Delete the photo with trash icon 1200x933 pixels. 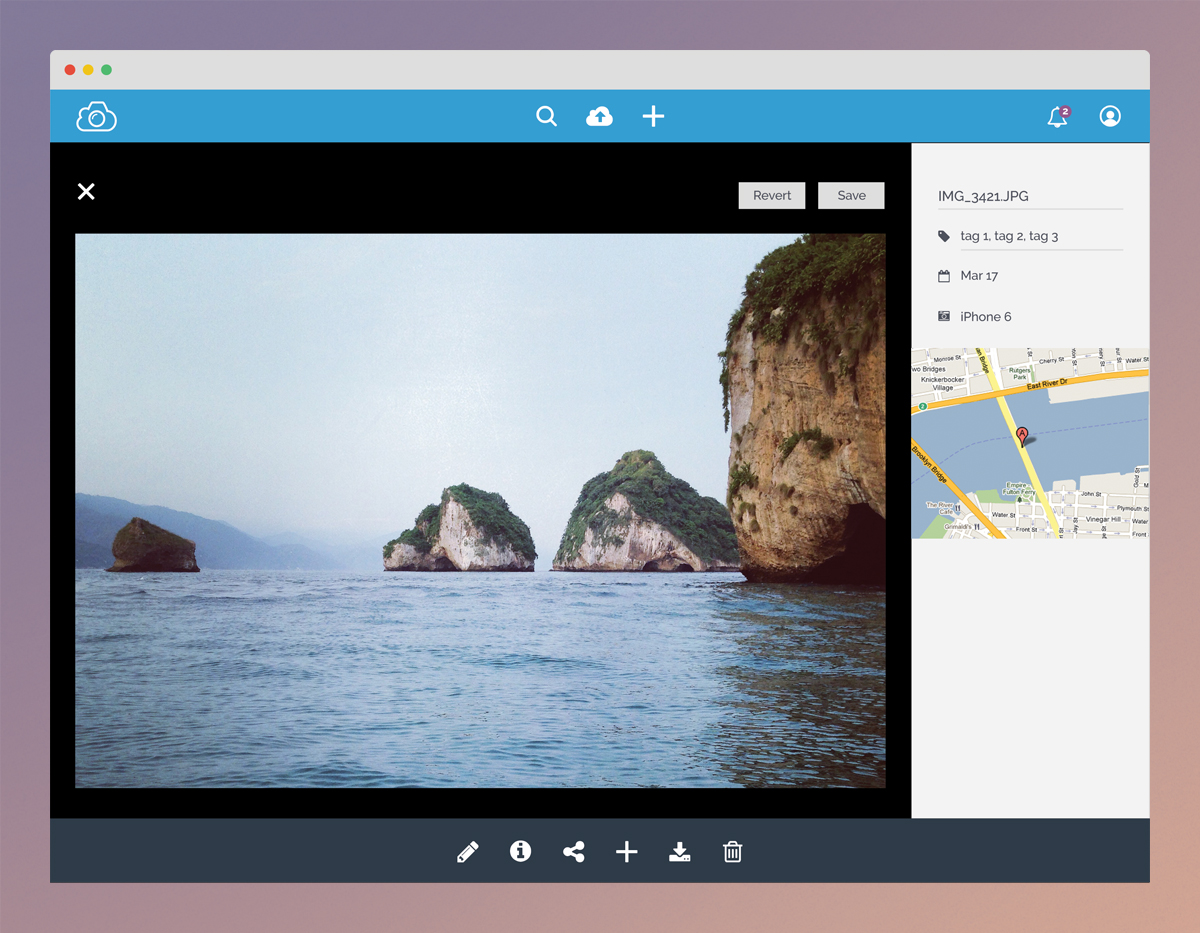(733, 852)
